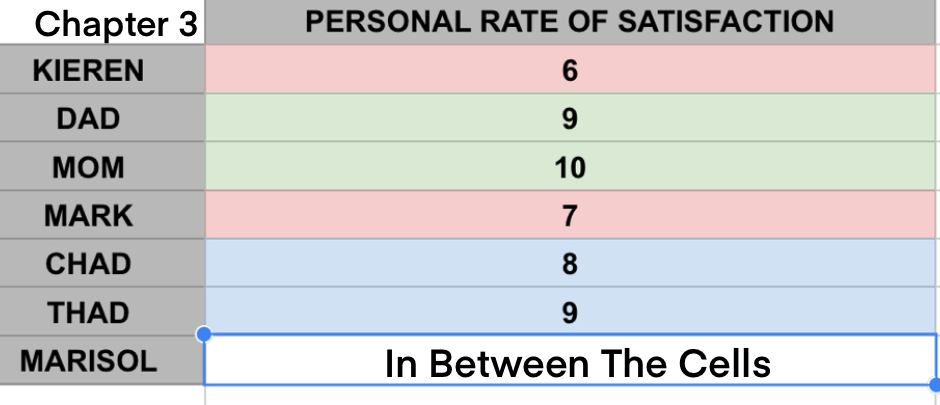Click the empty cell below the selected cell
Image resolution: width=940 pixels, height=405 pixels.
pos(570,397)
